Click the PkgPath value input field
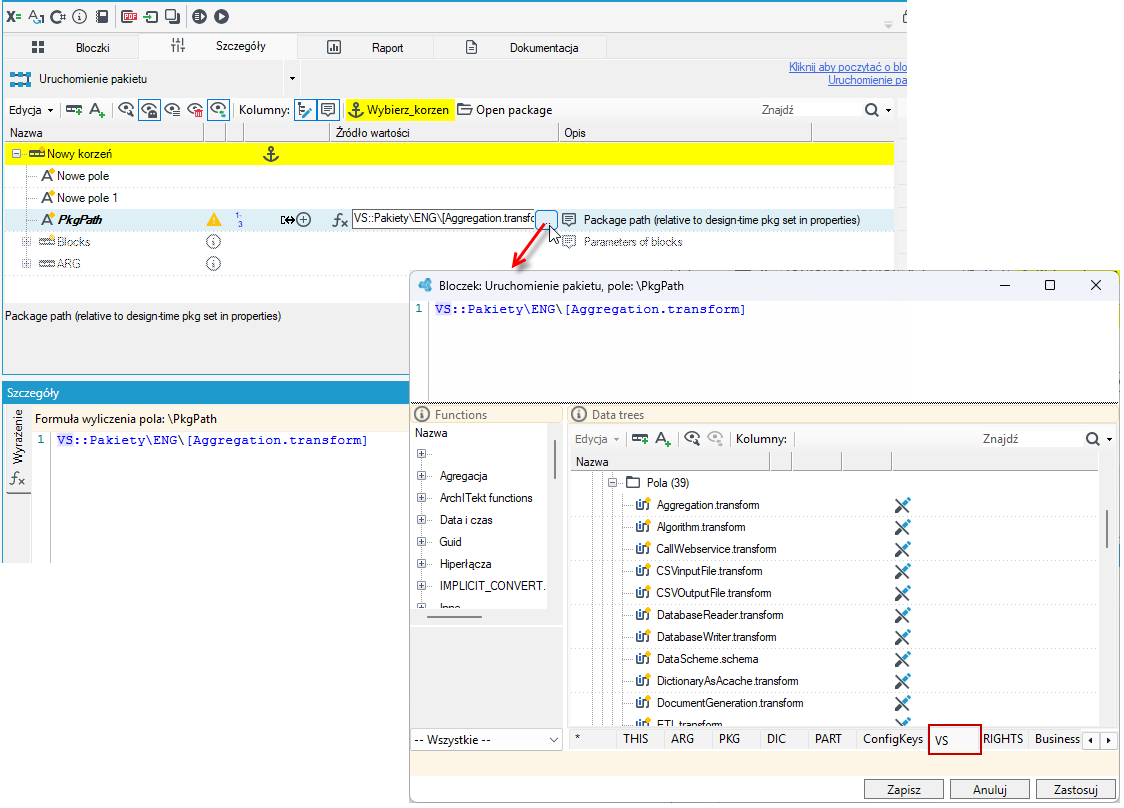 (444, 219)
